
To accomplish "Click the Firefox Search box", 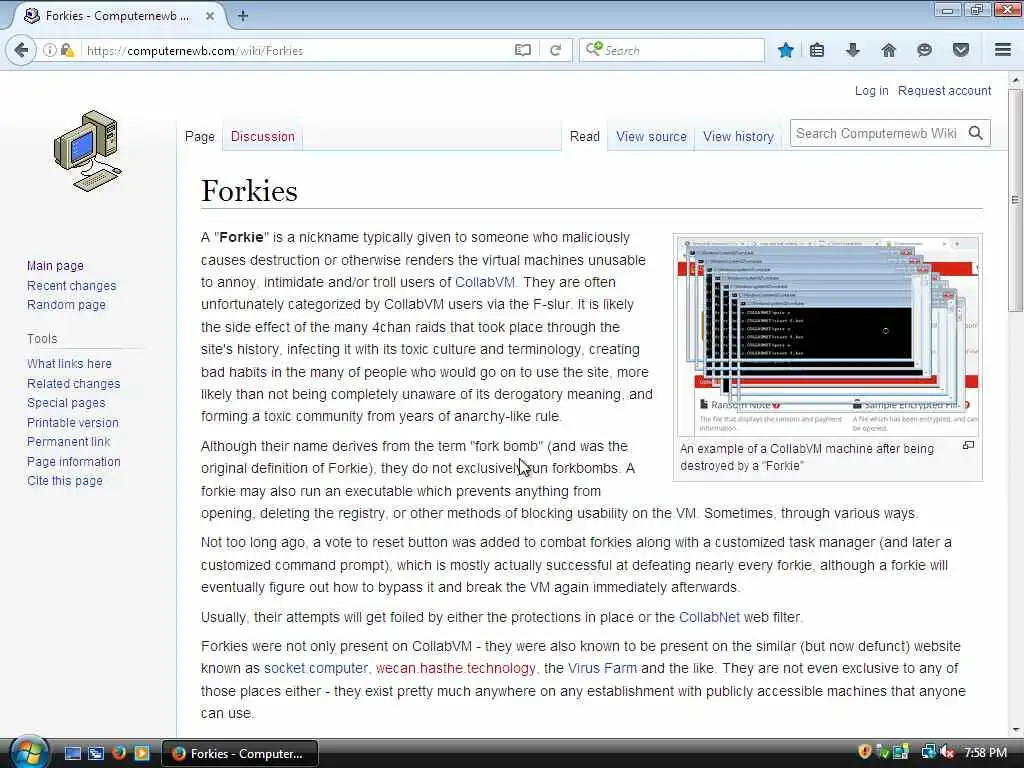I will pyautogui.click(x=672, y=50).
